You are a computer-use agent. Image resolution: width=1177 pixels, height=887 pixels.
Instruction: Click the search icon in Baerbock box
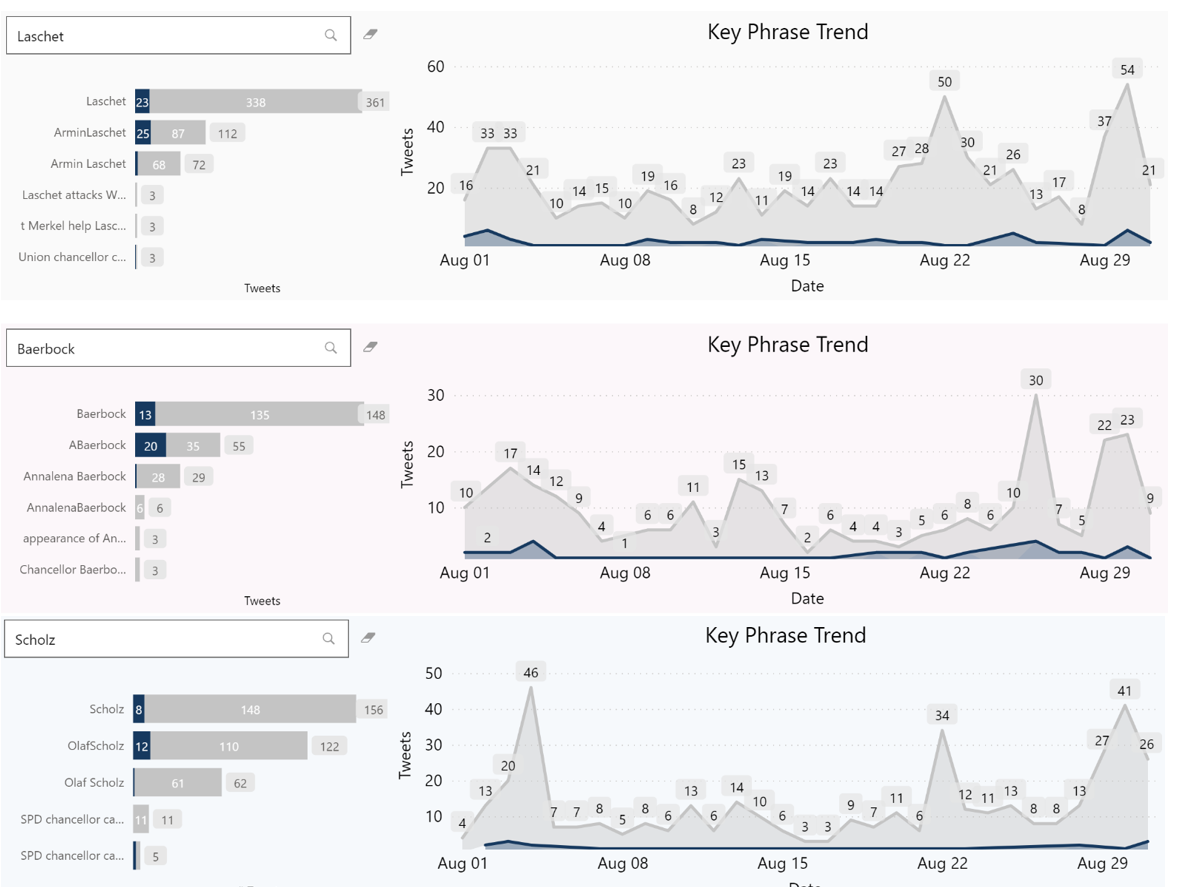330,348
